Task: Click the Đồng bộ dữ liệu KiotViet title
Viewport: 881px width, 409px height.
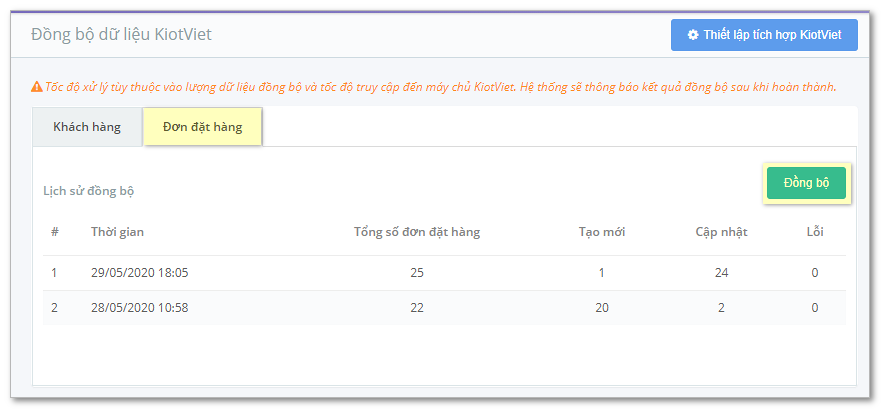Action: (x=121, y=34)
